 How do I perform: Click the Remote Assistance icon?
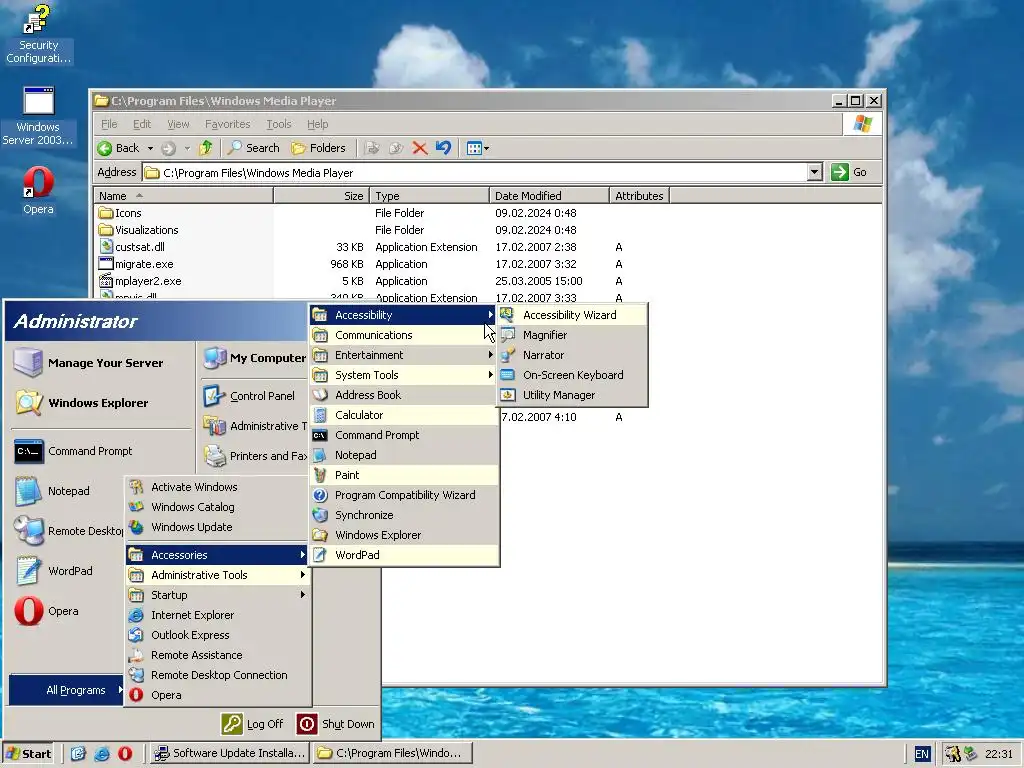136,655
